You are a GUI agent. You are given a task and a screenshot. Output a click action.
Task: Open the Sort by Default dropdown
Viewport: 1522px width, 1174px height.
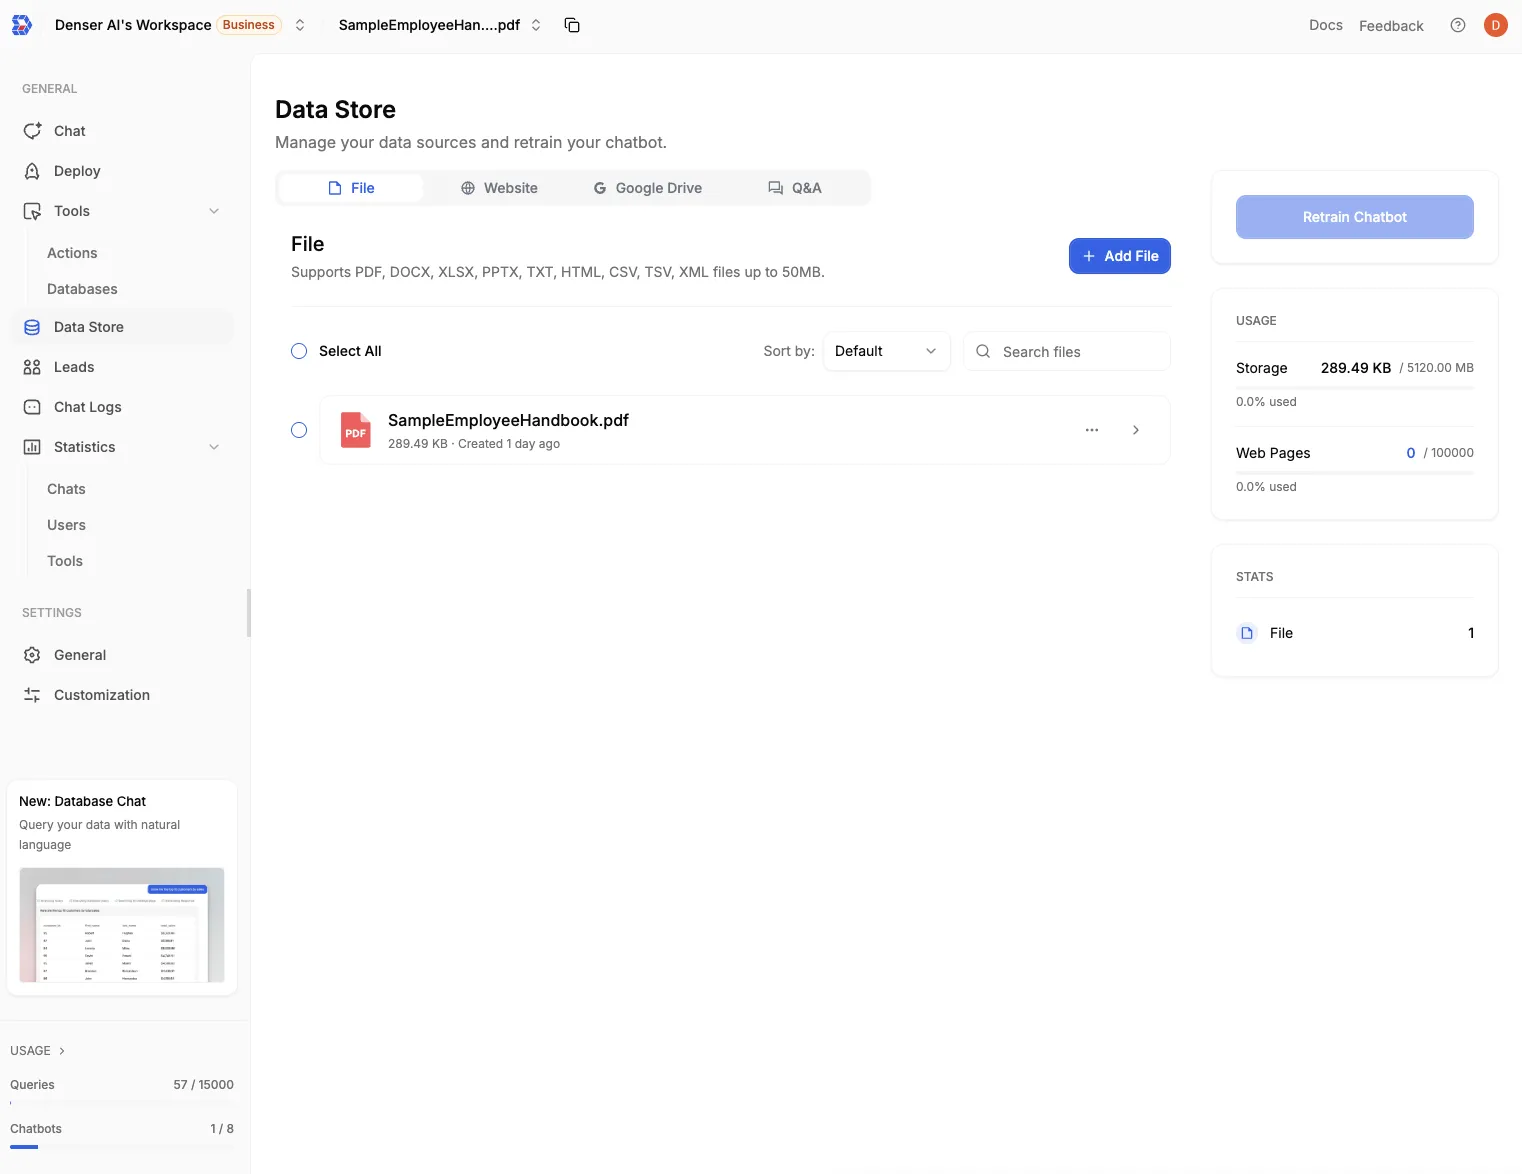884,351
